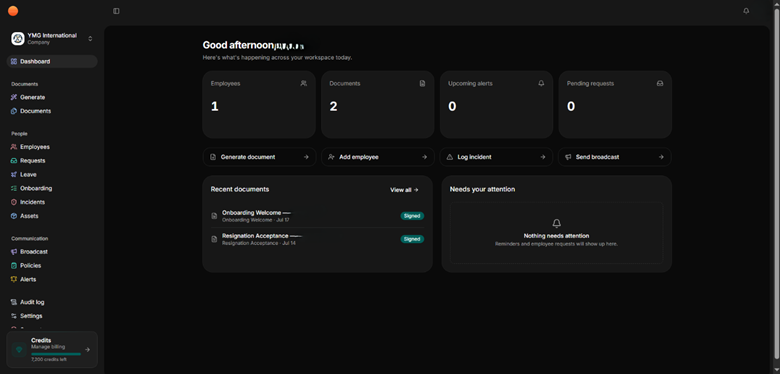Click the Upcoming alerts count card

(x=496, y=104)
